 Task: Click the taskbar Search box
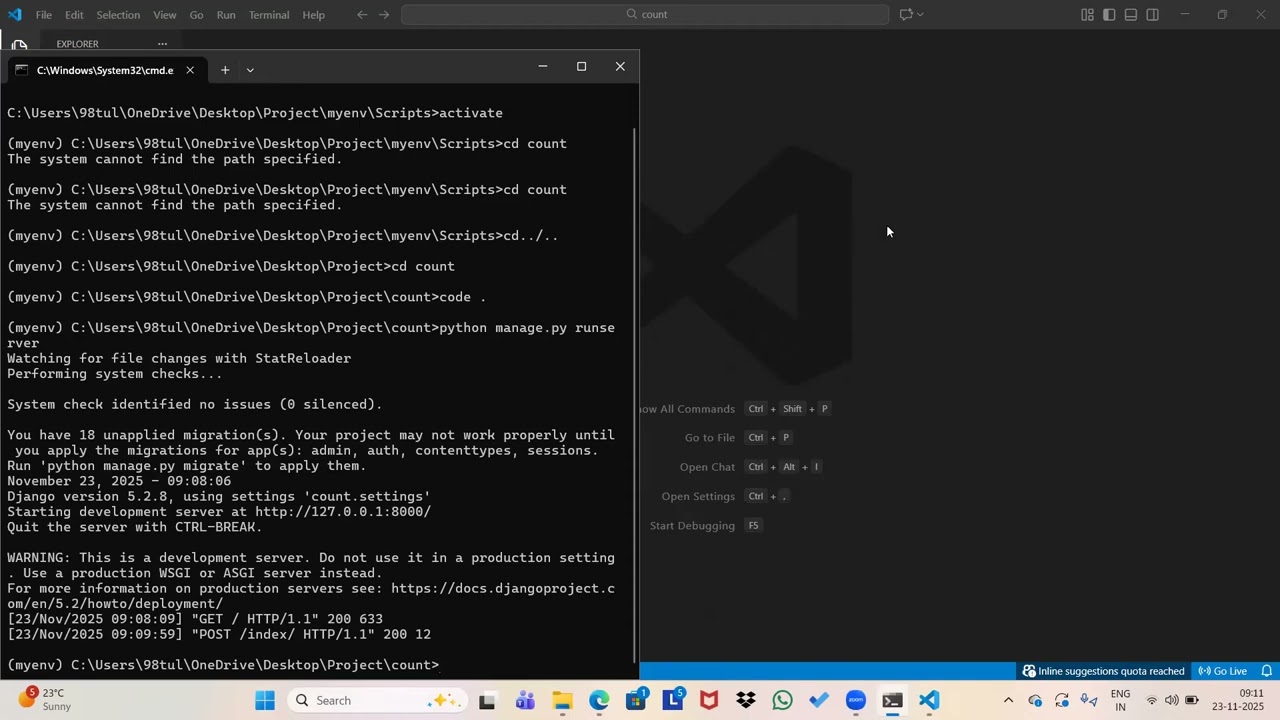[x=376, y=700]
